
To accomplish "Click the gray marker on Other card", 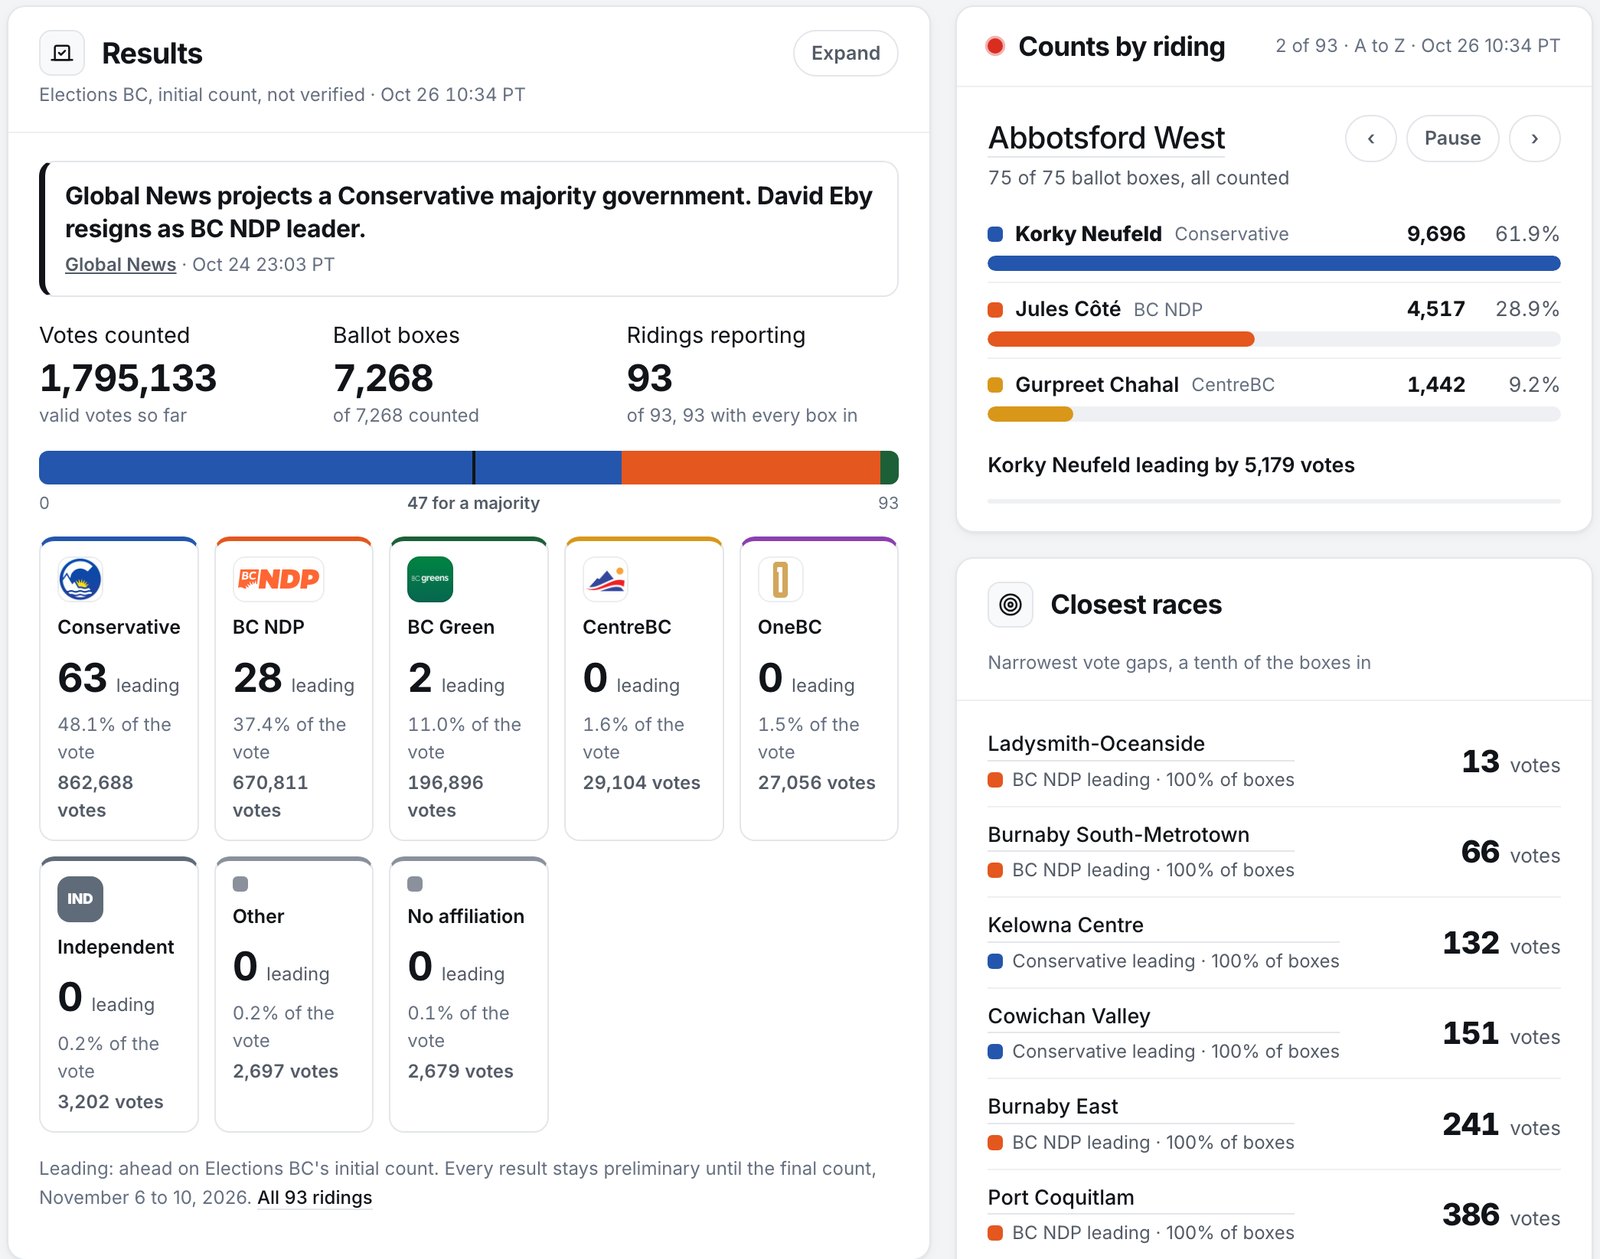I will pos(240,884).
